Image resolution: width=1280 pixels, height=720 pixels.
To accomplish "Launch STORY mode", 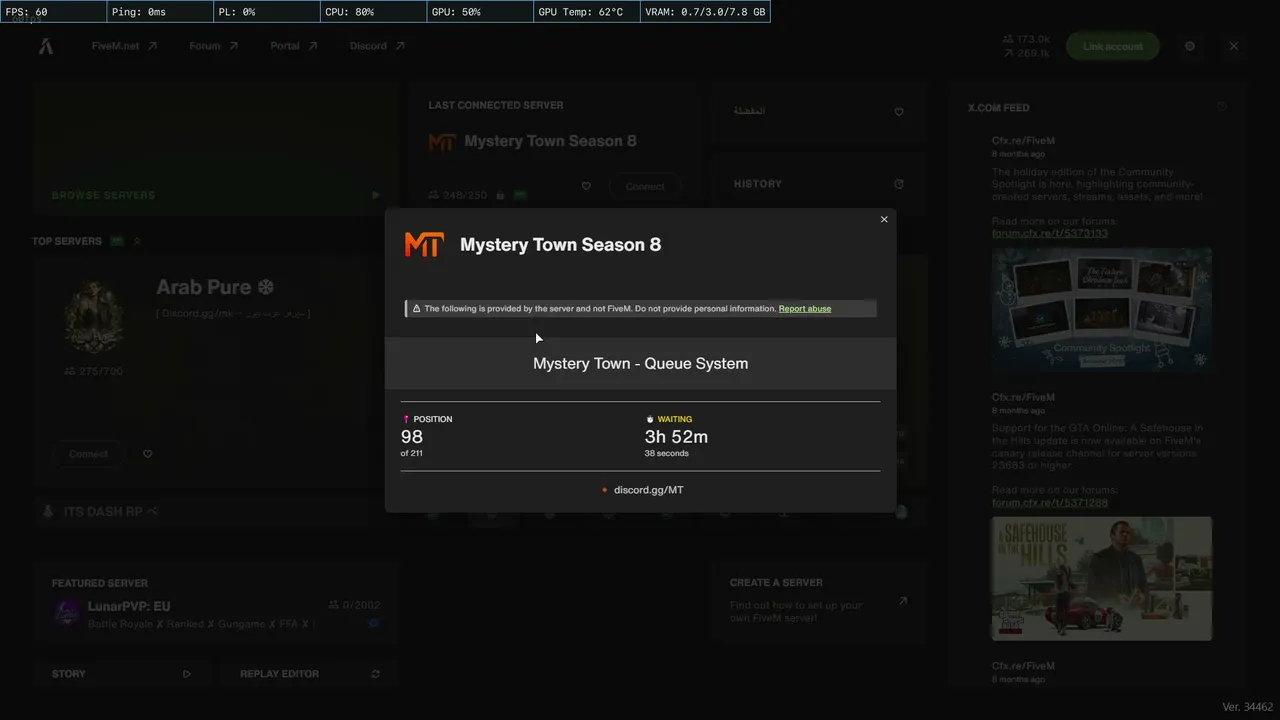I will click(121, 674).
